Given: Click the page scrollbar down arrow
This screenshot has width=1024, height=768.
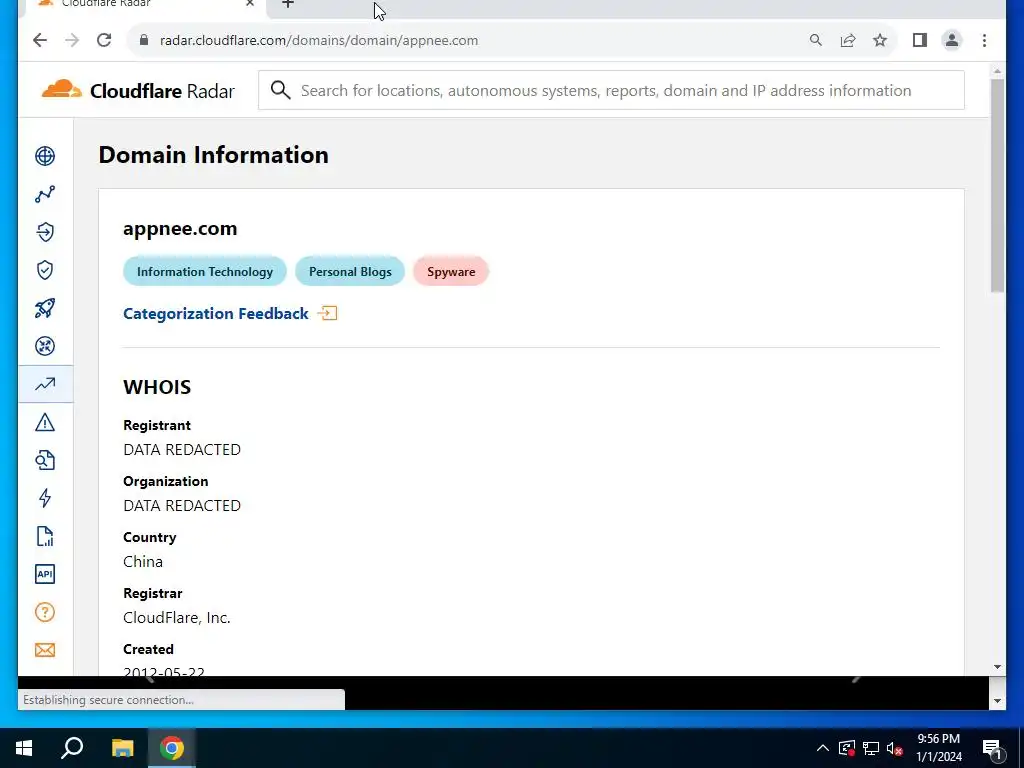Looking at the screenshot, I should (x=997, y=667).
